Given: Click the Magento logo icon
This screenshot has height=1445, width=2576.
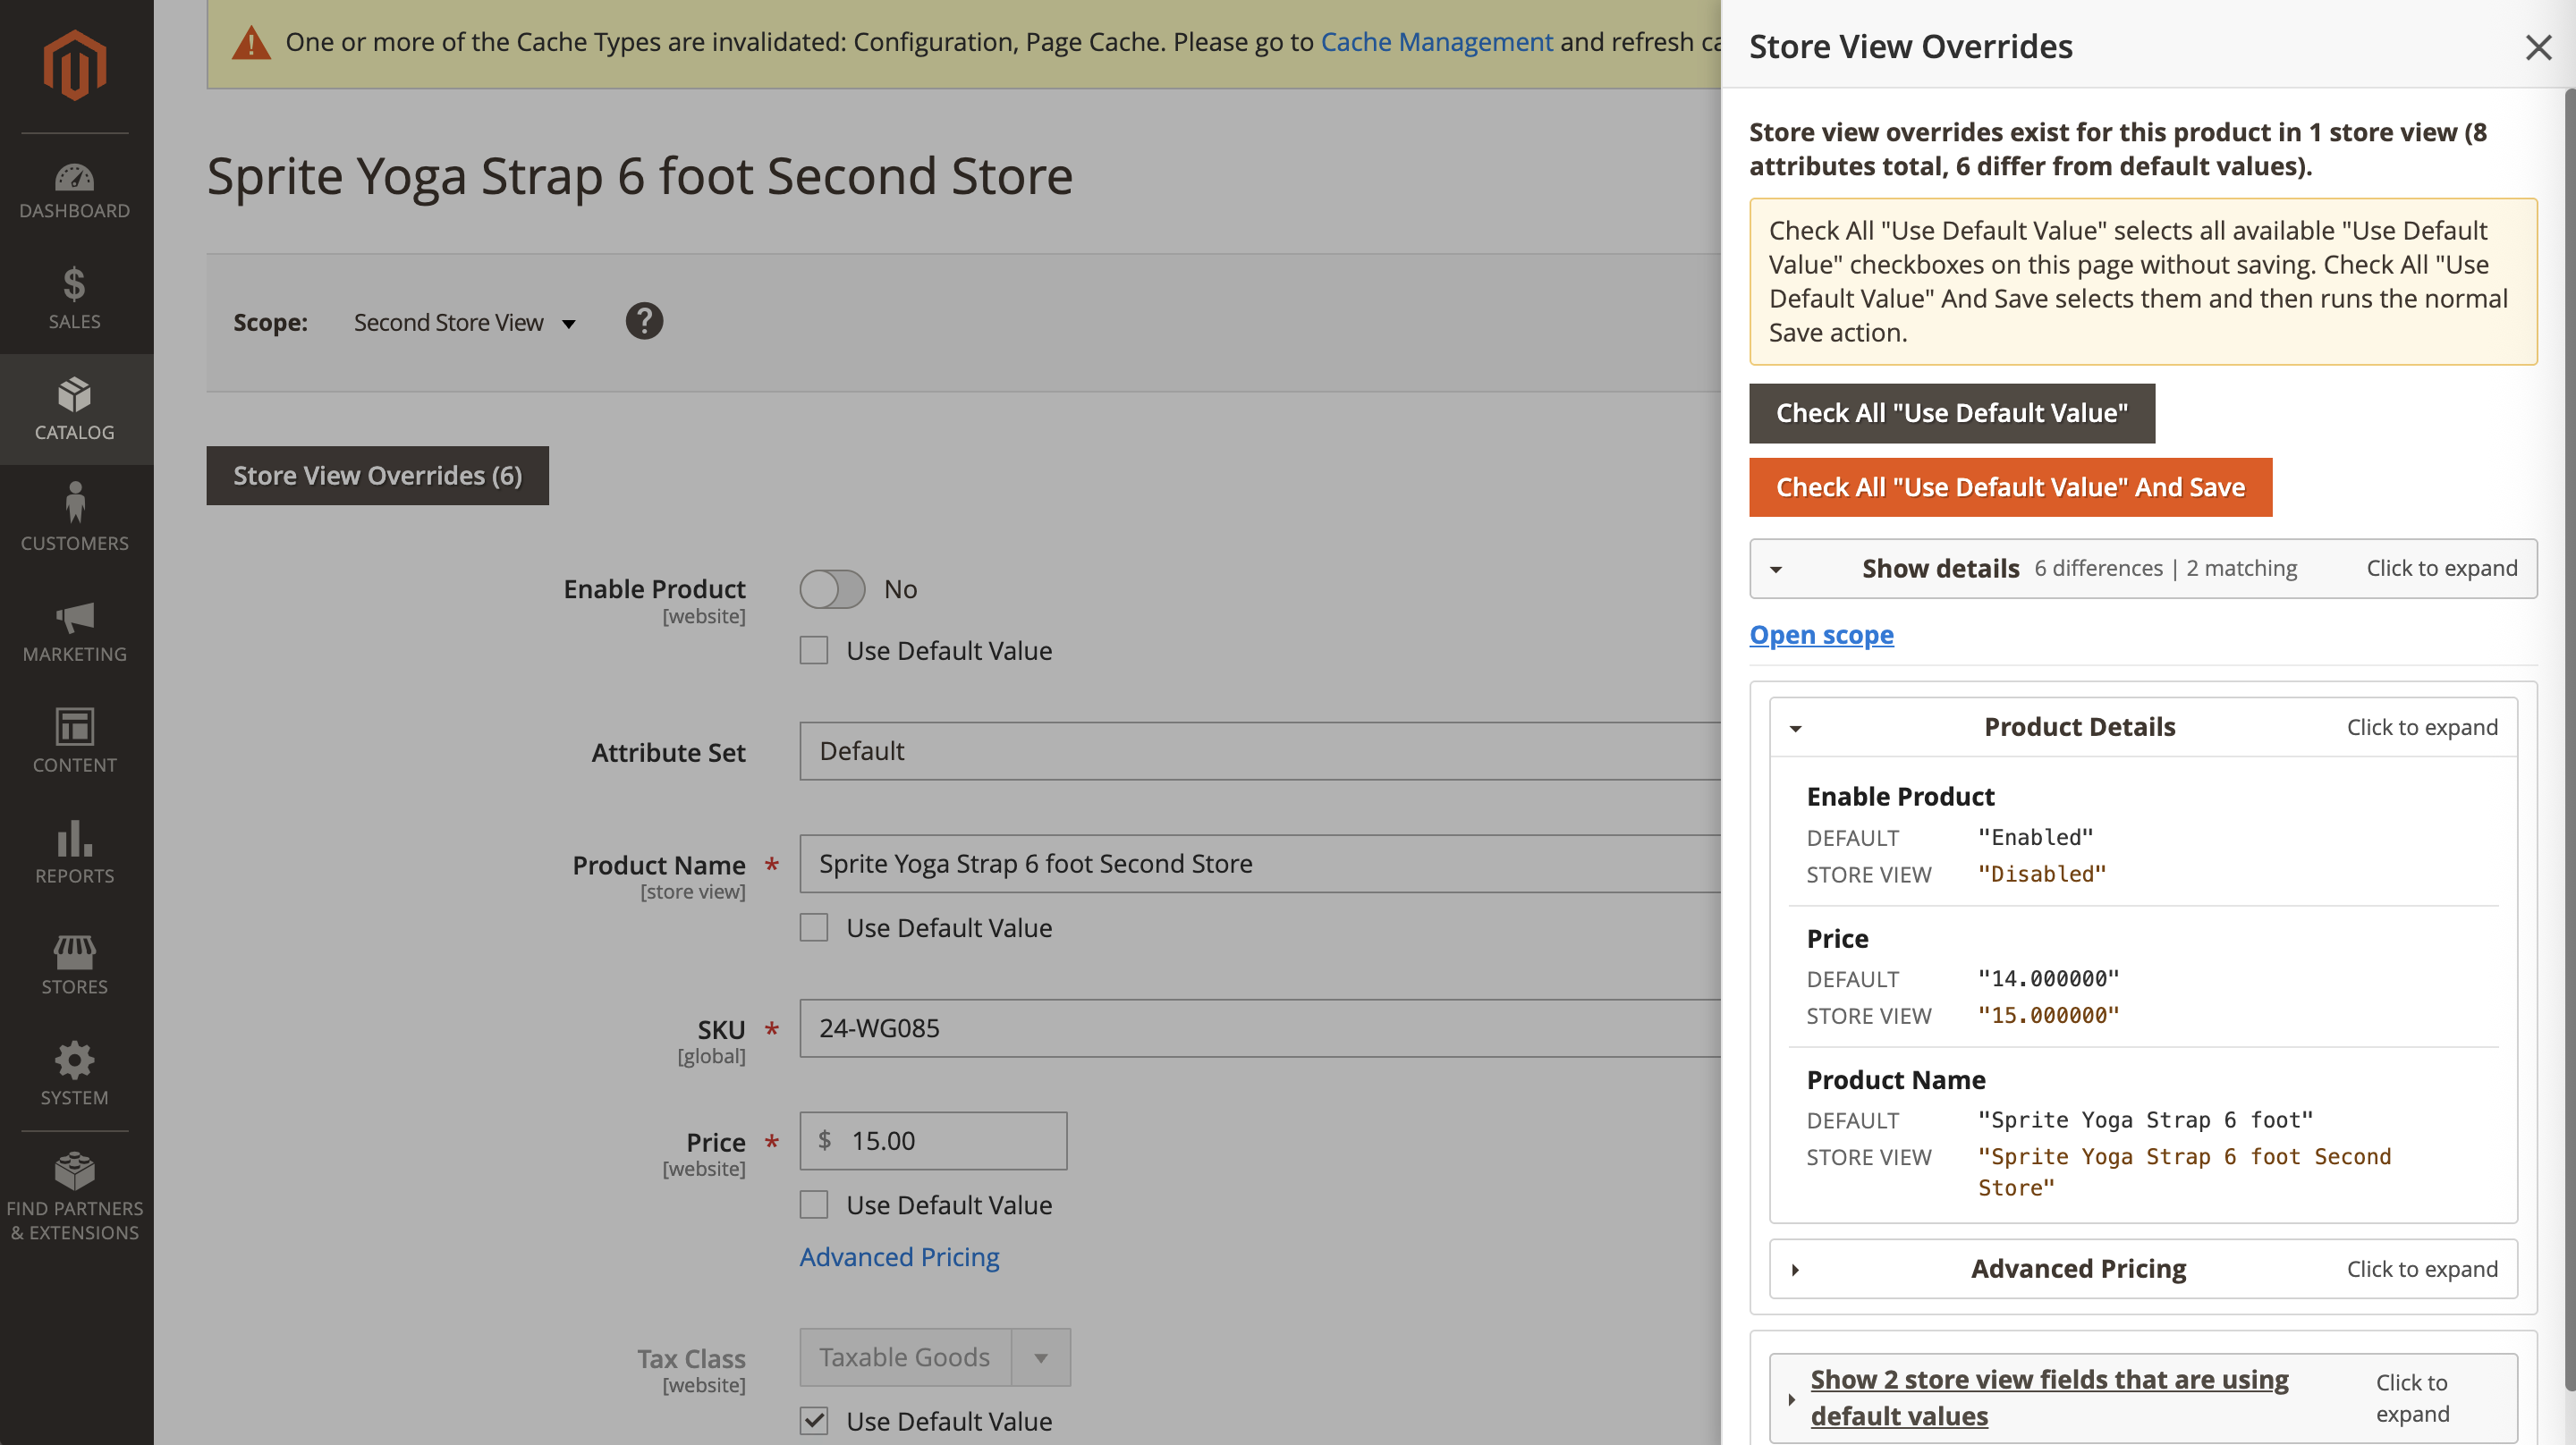Looking at the screenshot, I should pyautogui.click(x=75, y=65).
